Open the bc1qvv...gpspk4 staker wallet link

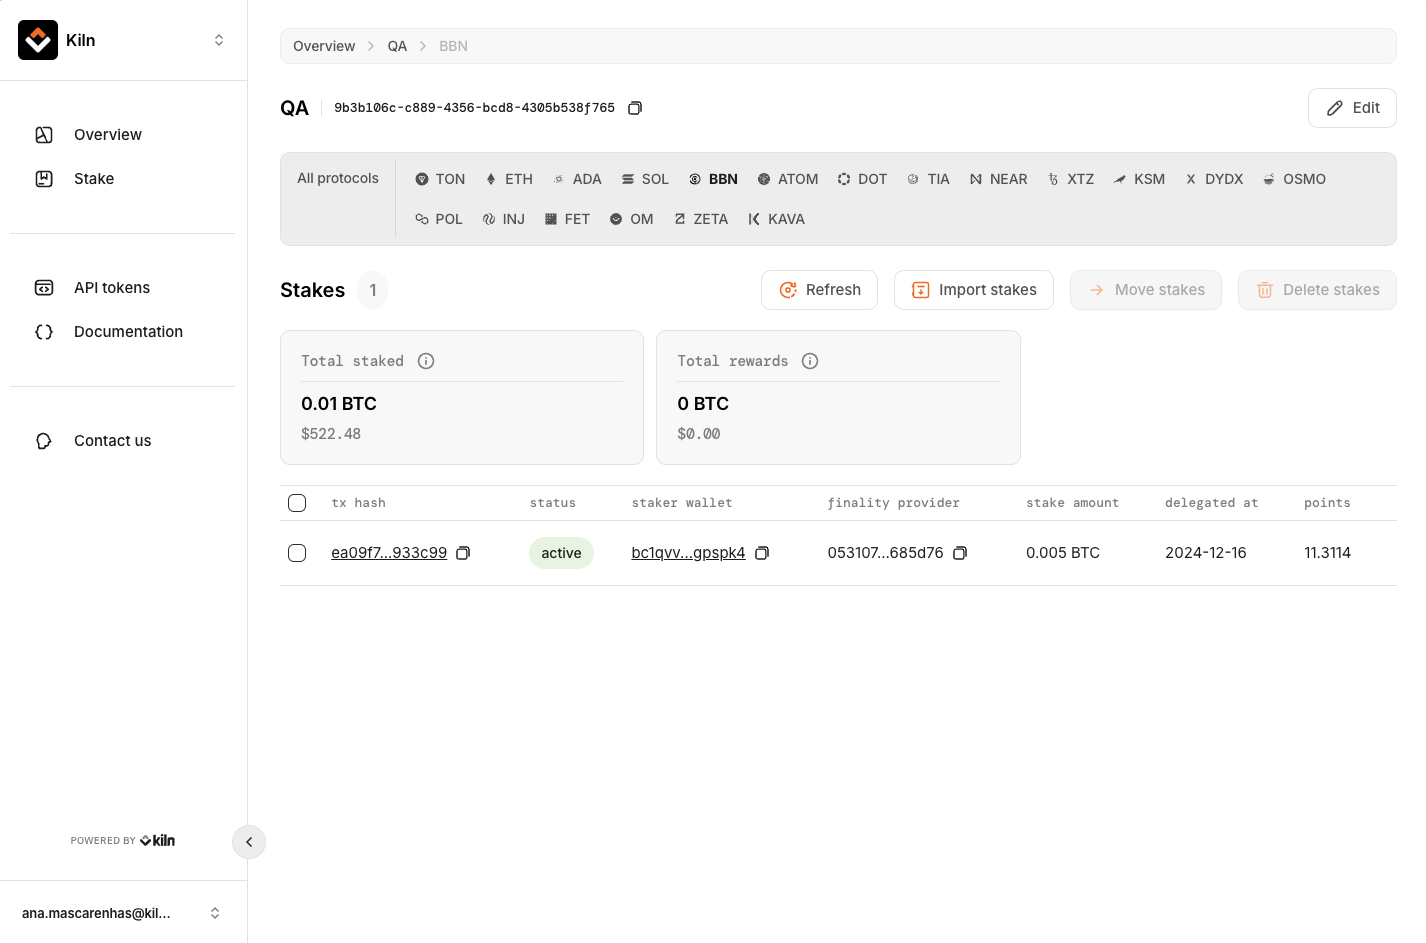688,553
